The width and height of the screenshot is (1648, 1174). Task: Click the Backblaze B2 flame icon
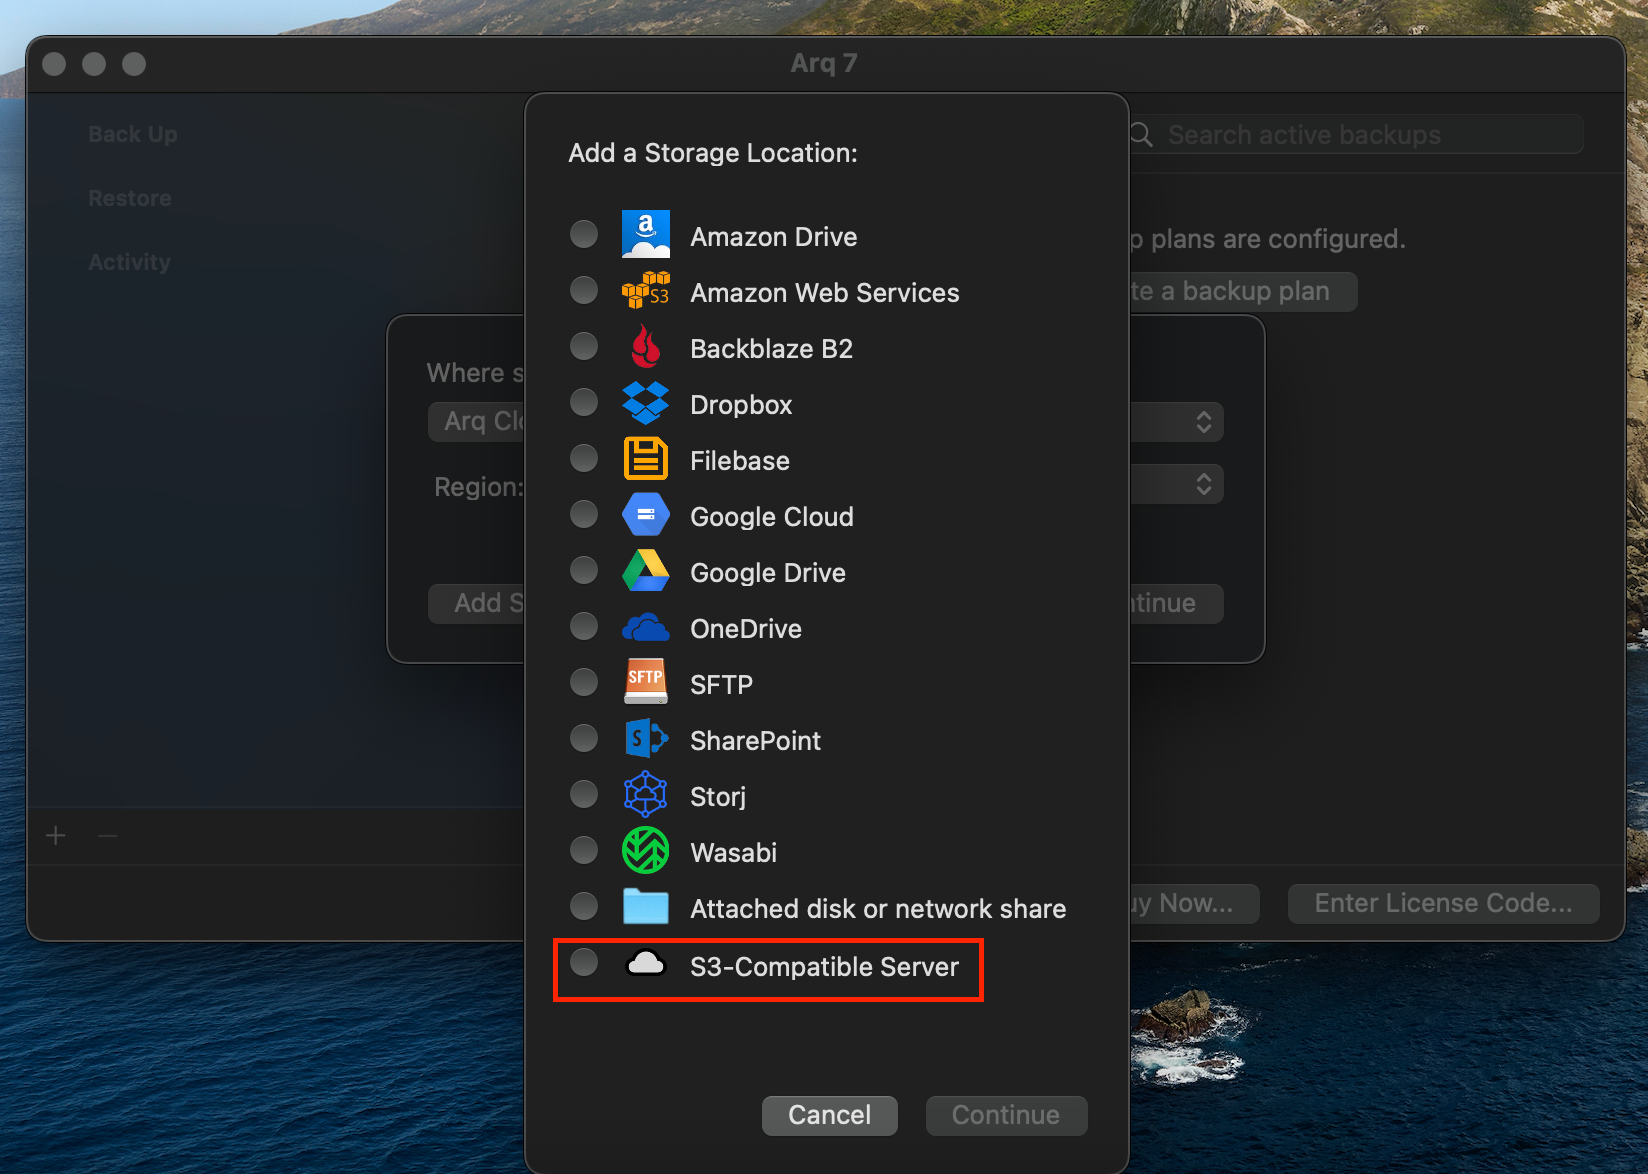[646, 347]
